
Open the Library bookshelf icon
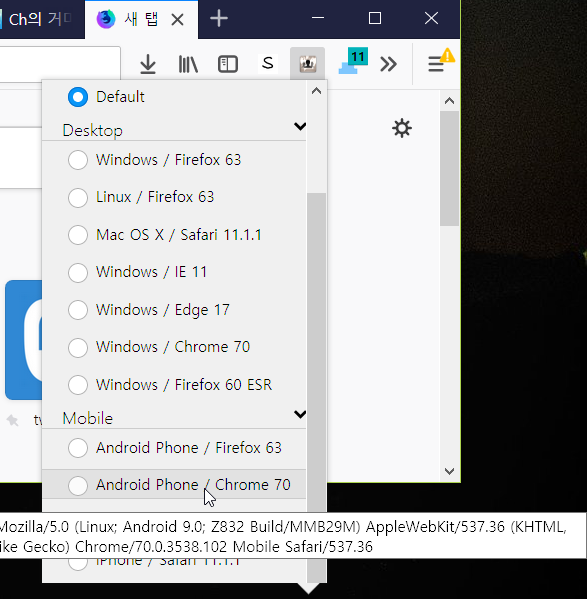pyautogui.click(x=188, y=64)
